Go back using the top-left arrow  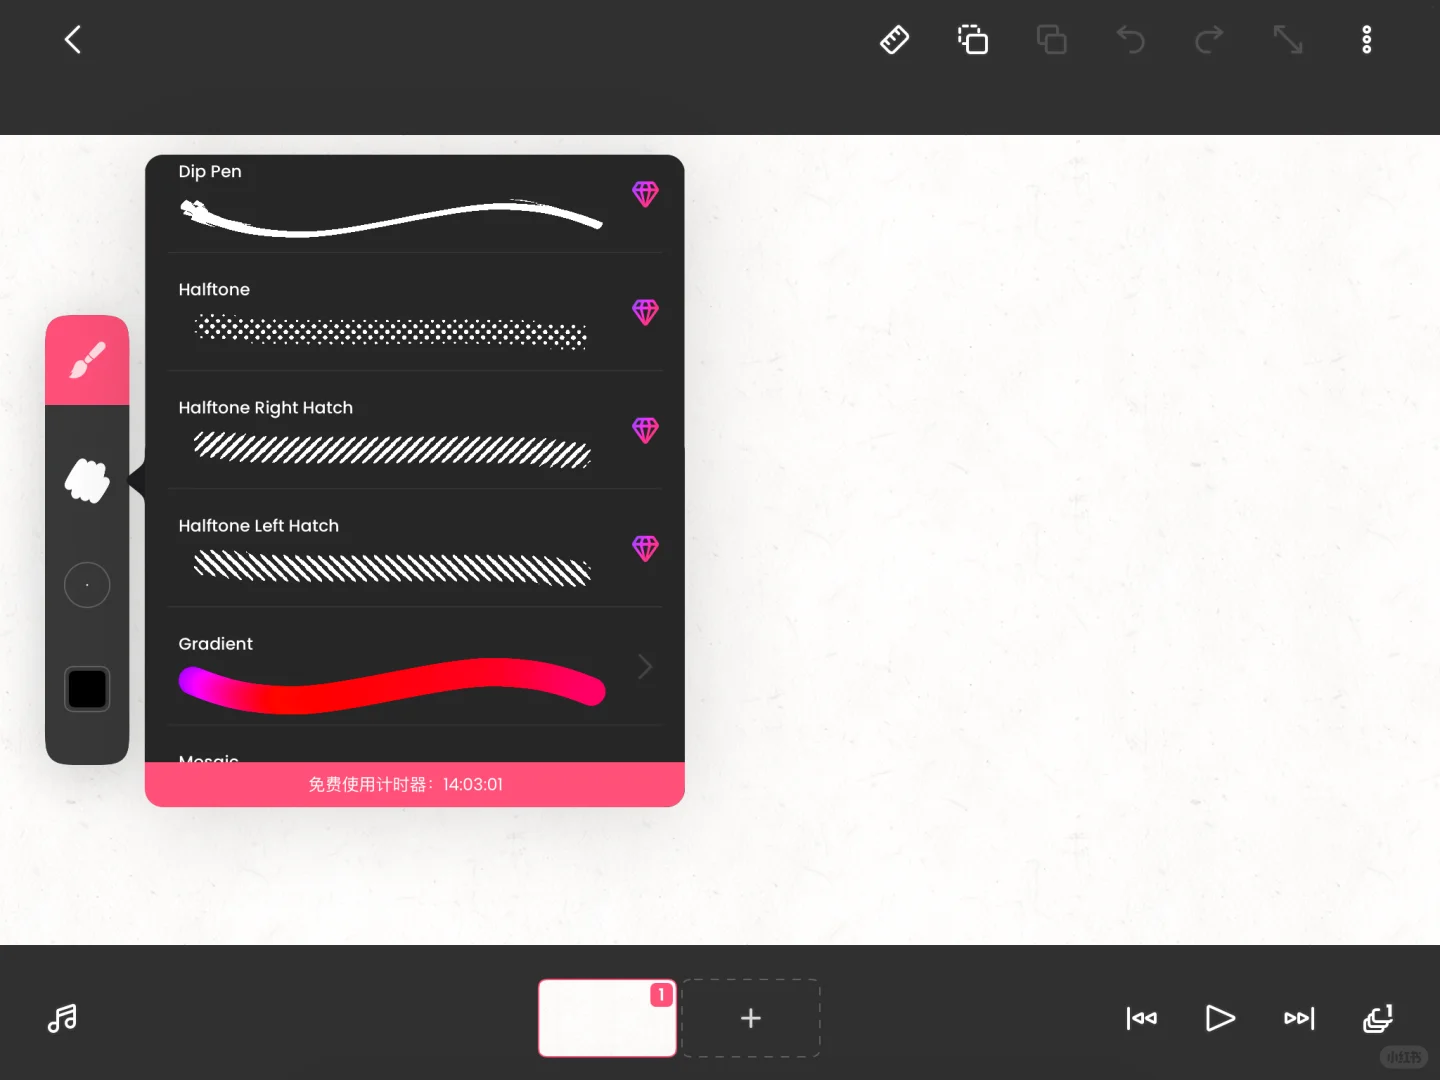[73, 40]
